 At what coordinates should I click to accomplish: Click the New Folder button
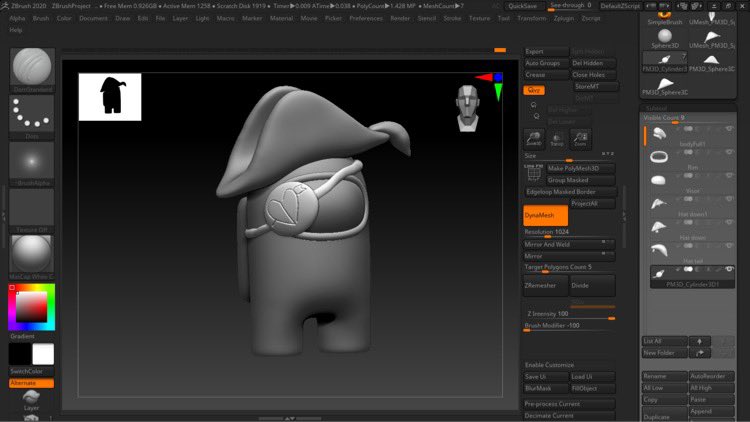[x=664, y=353]
